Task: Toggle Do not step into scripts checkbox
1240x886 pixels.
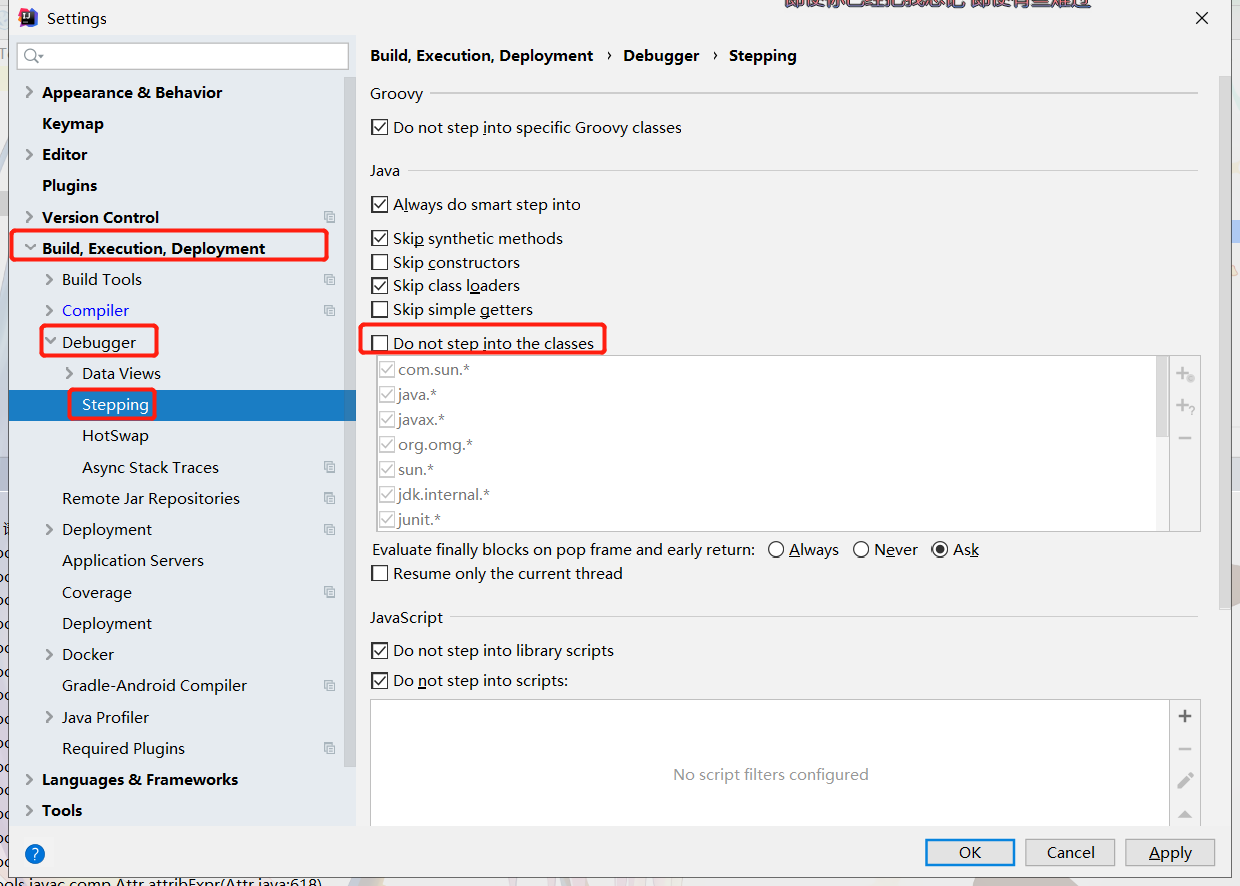Action: [379, 681]
